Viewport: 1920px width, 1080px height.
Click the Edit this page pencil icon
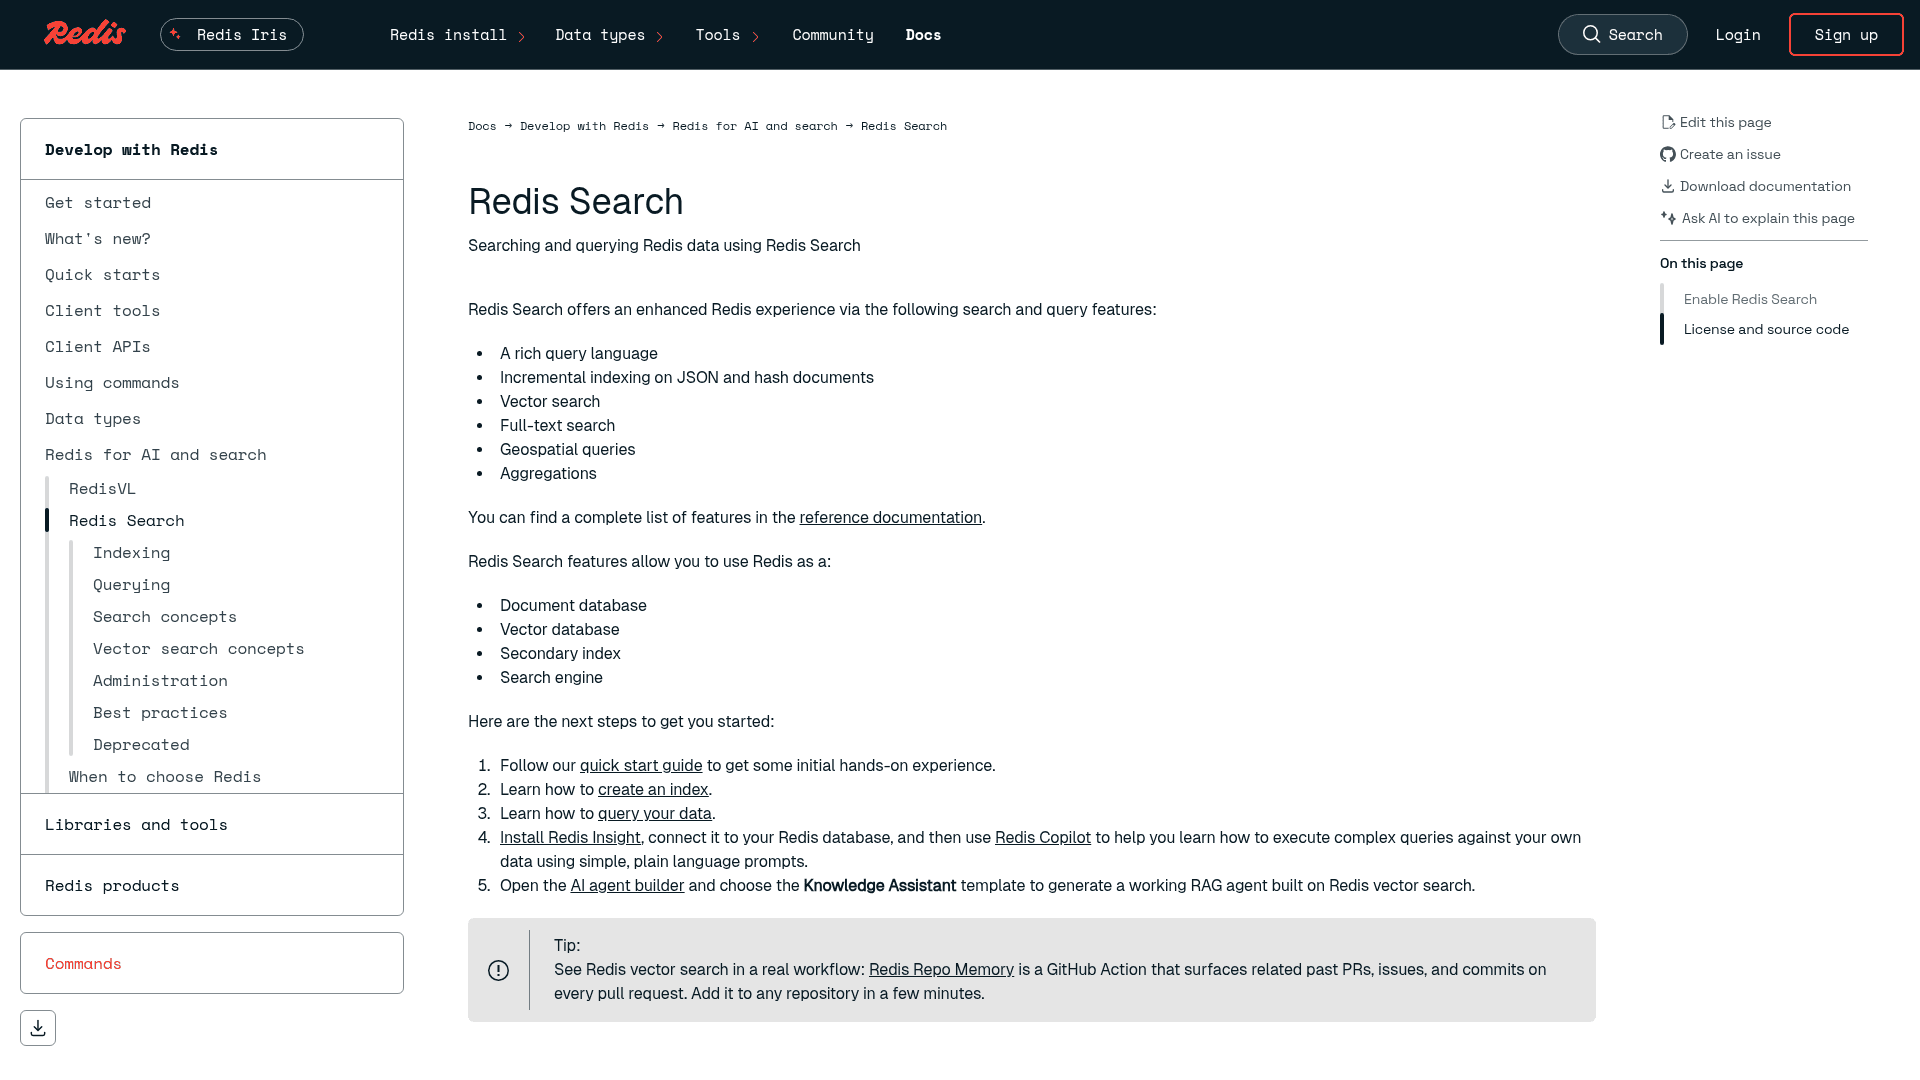pyautogui.click(x=1668, y=122)
